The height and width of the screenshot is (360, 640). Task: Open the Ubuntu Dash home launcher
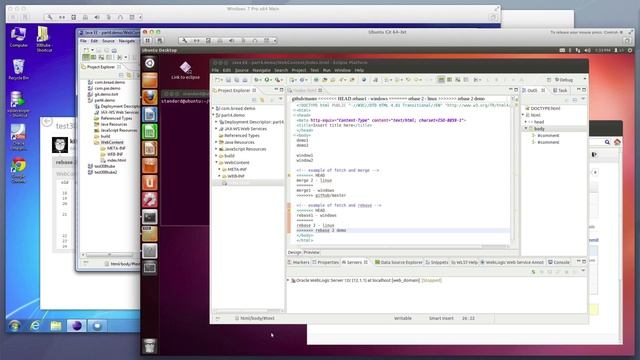point(149,63)
